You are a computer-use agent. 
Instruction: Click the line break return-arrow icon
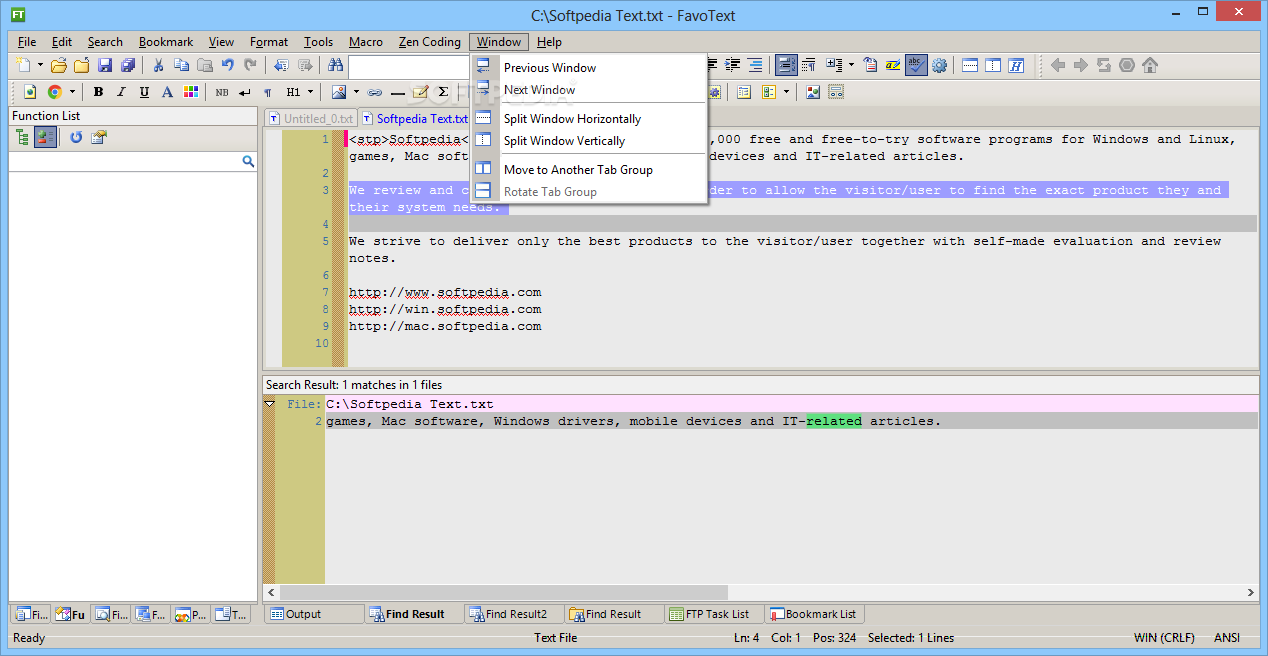tap(245, 92)
